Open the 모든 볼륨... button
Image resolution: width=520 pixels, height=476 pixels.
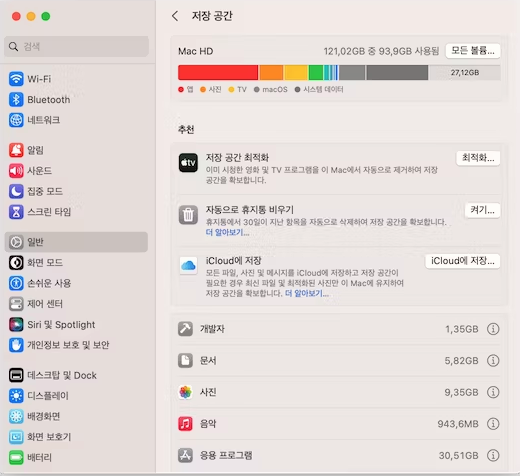(473, 51)
